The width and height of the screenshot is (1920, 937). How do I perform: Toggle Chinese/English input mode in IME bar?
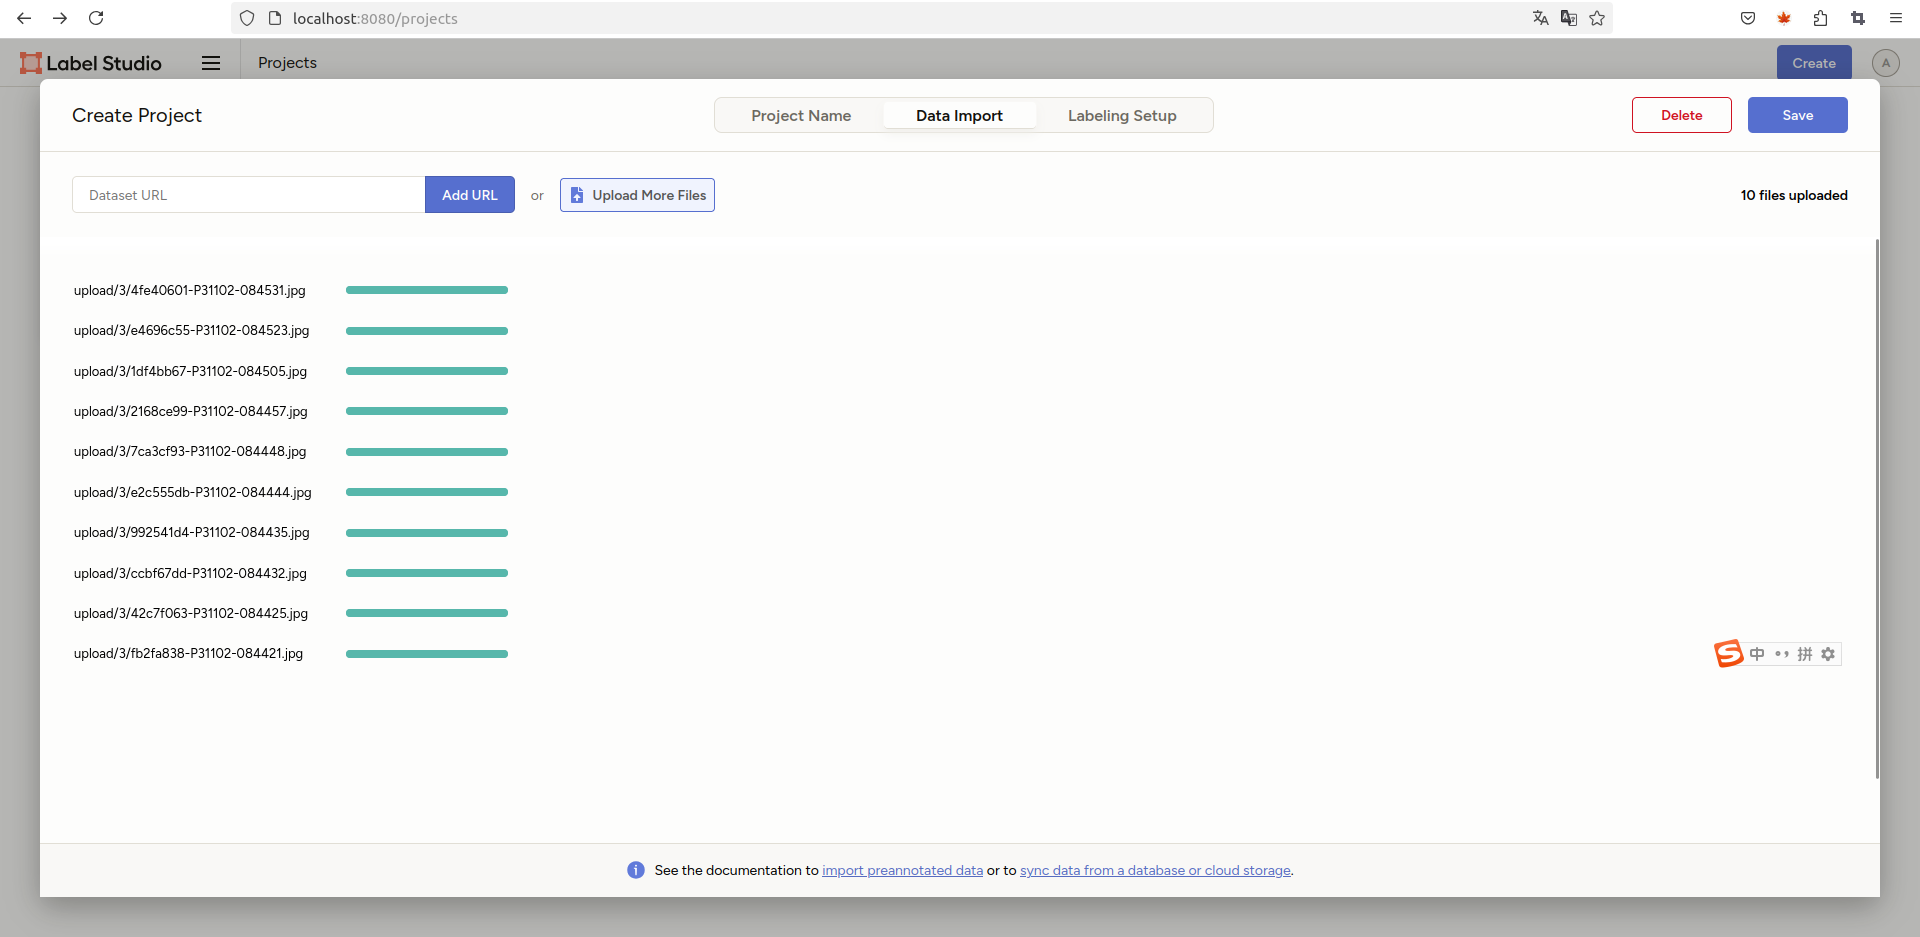coord(1757,654)
